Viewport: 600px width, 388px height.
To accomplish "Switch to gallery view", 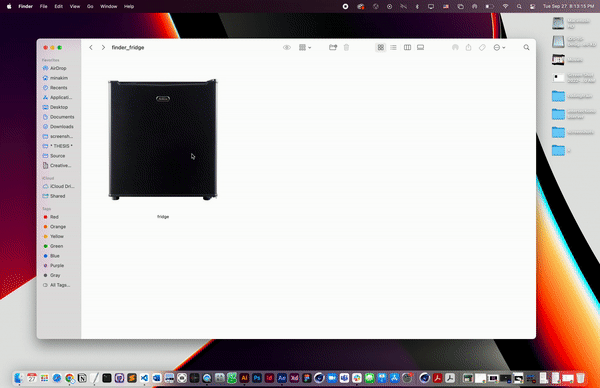I will coord(420,47).
